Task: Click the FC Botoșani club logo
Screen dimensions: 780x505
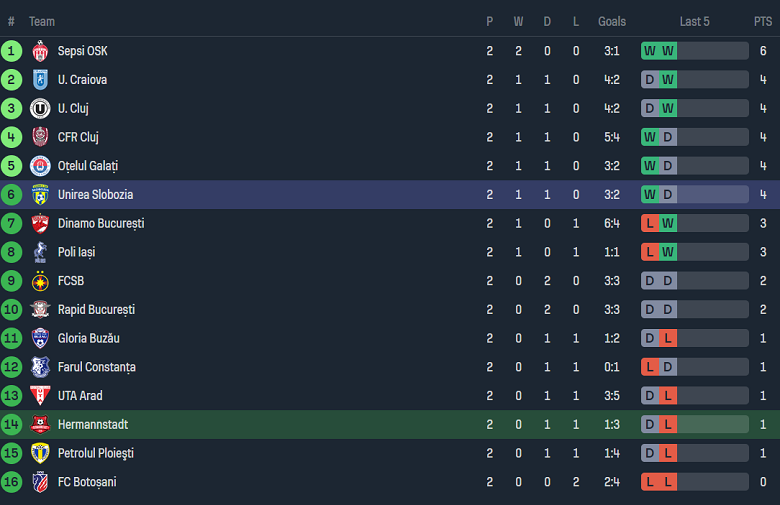Action: tap(40, 482)
